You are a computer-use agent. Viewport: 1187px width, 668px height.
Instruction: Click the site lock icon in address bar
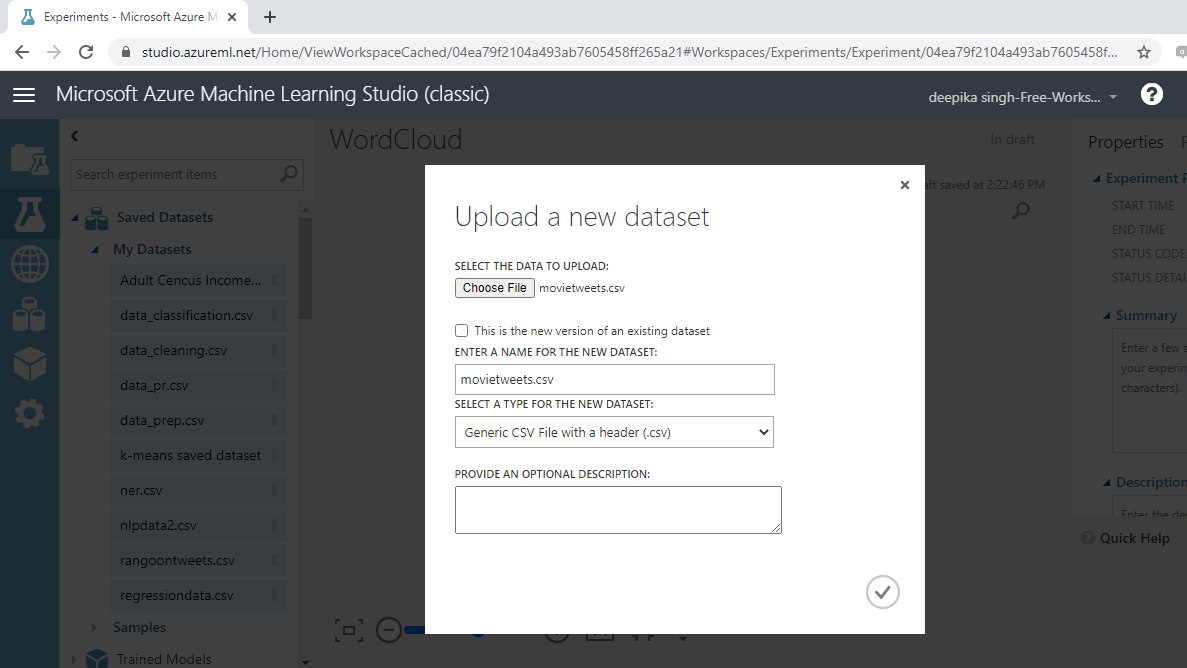tap(126, 52)
